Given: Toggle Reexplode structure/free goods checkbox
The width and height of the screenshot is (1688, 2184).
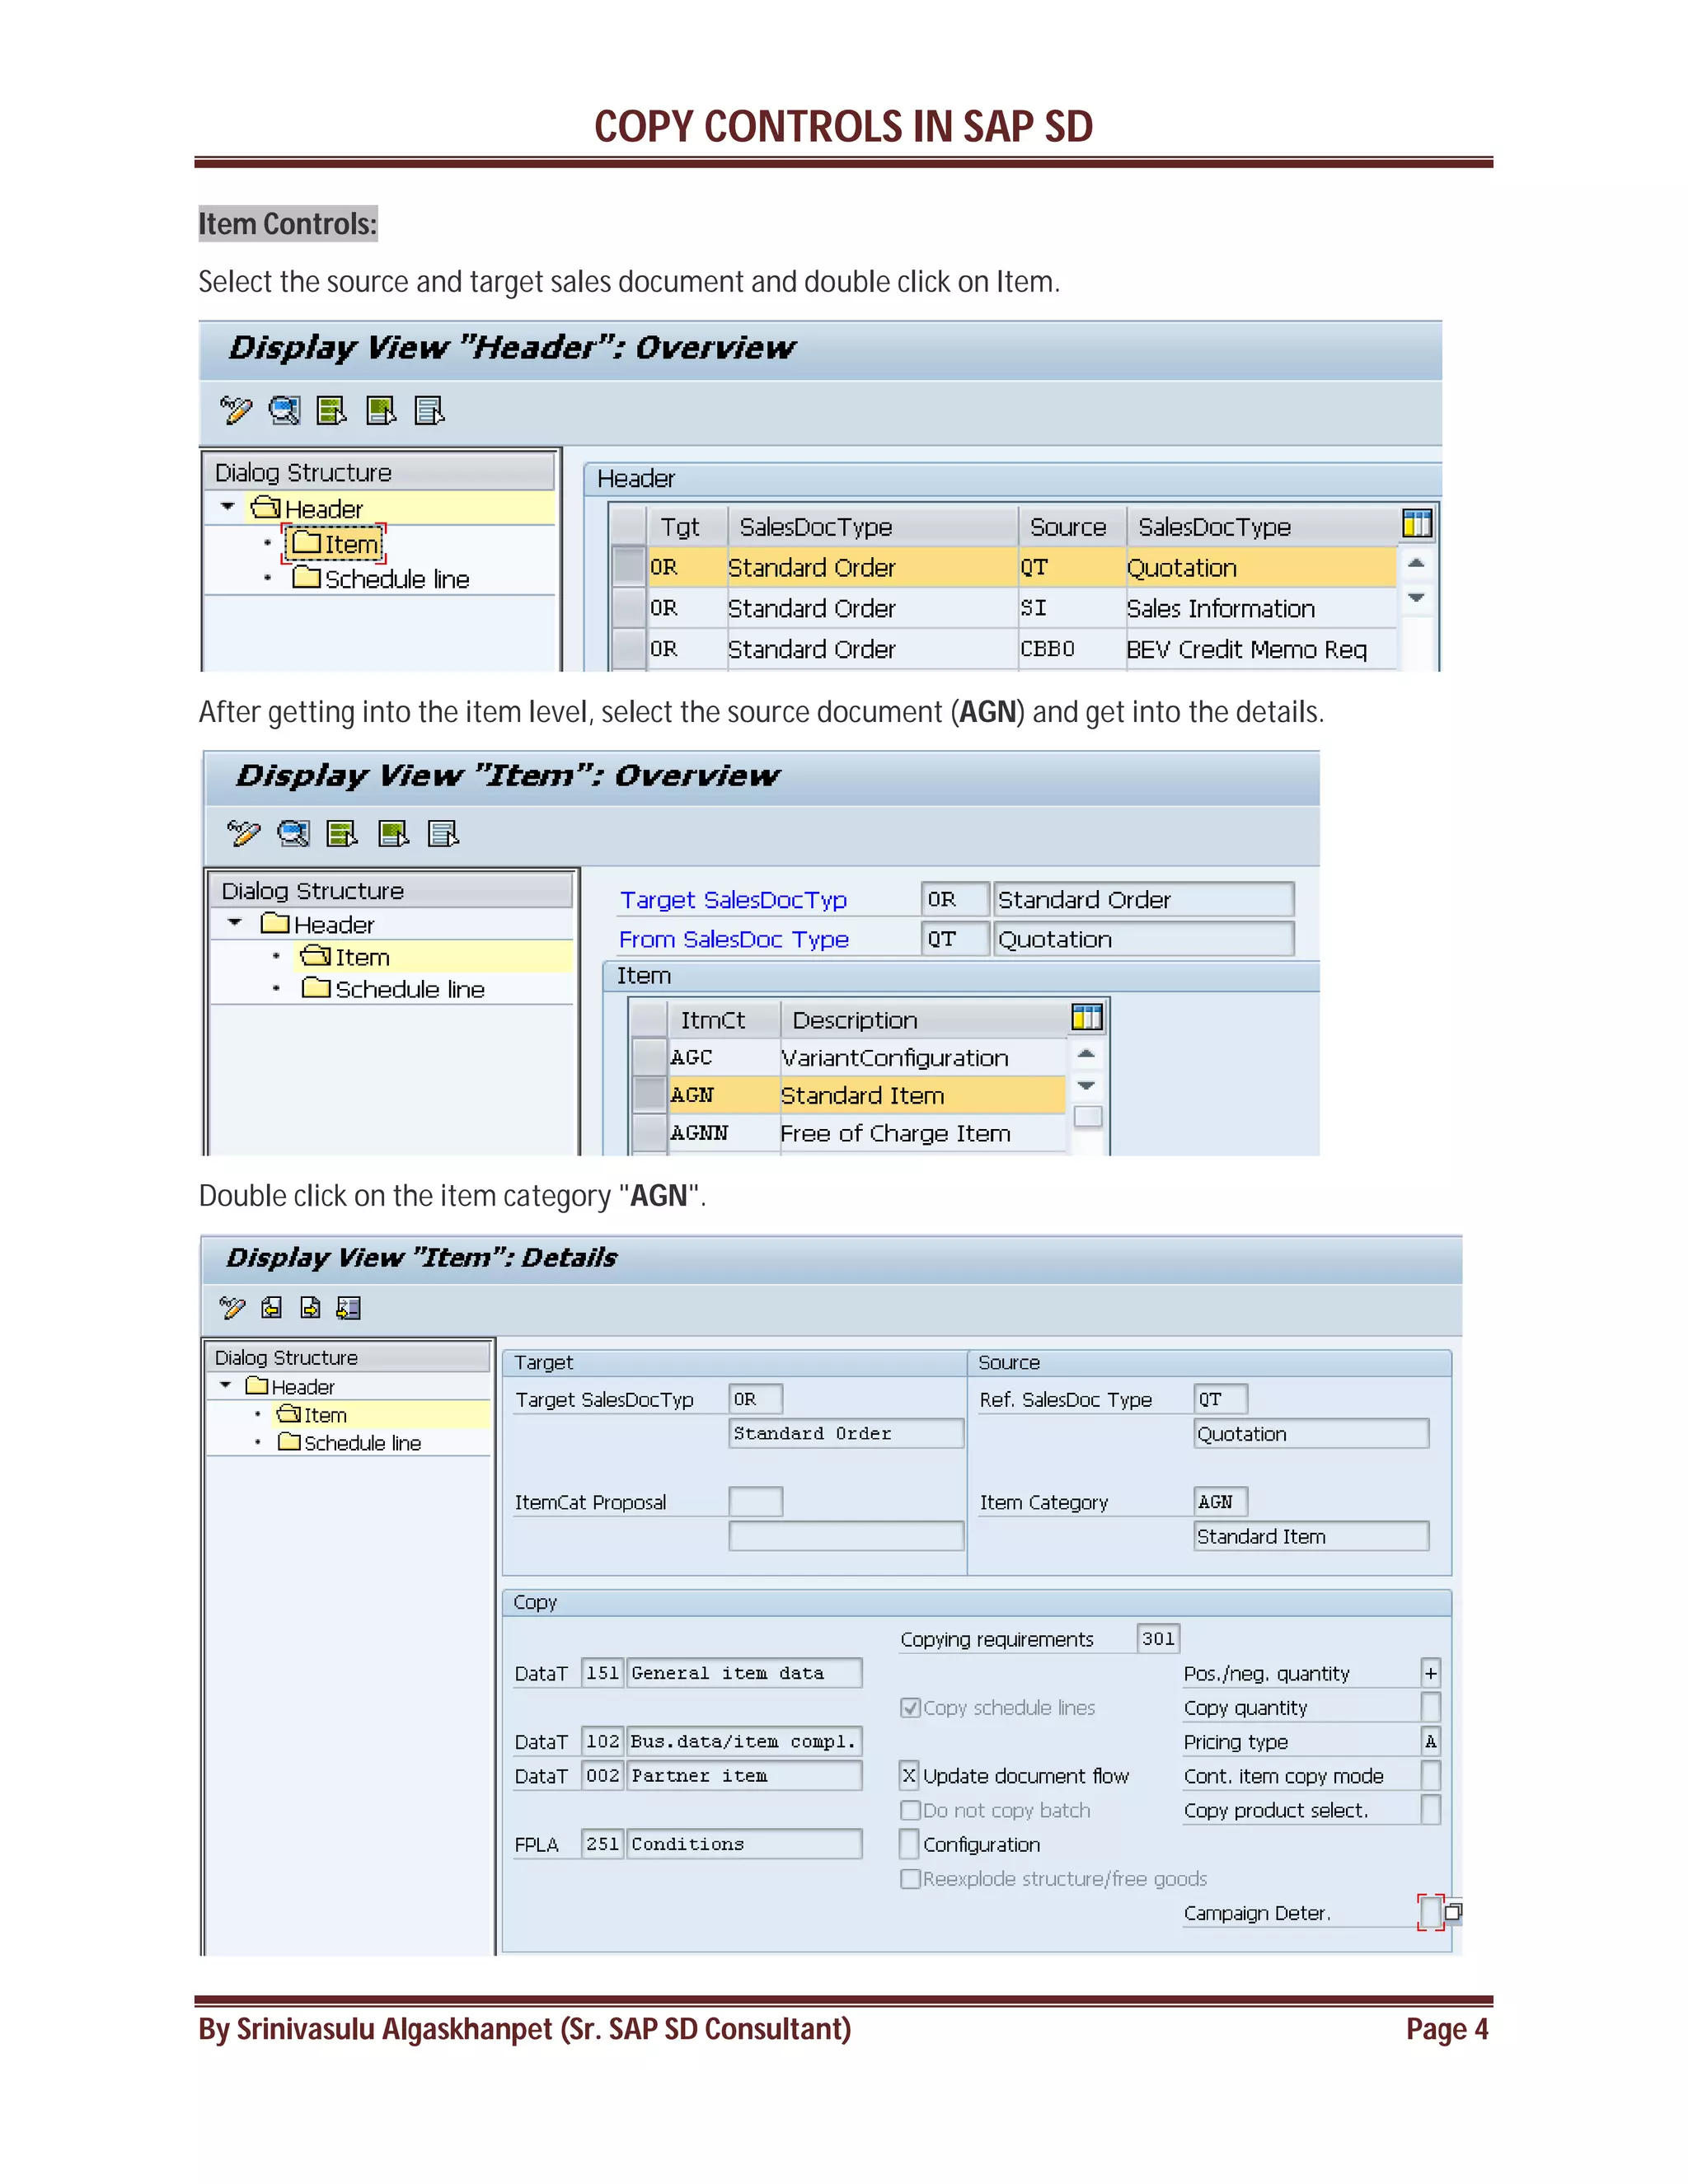Looking at the screenshot, I should click(x=910, y=1878).
